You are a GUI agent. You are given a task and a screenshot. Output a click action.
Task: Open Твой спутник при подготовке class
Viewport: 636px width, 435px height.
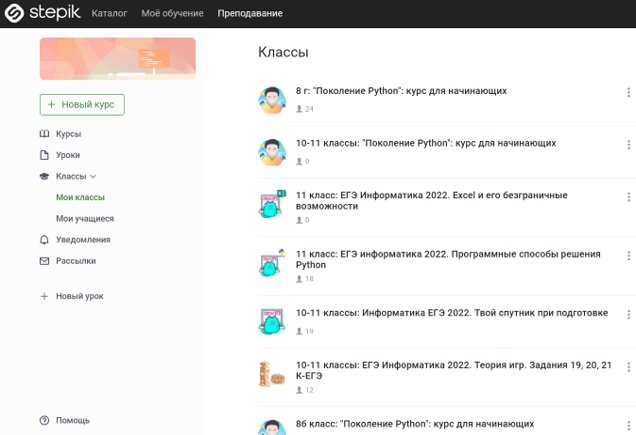coord(452,313)
